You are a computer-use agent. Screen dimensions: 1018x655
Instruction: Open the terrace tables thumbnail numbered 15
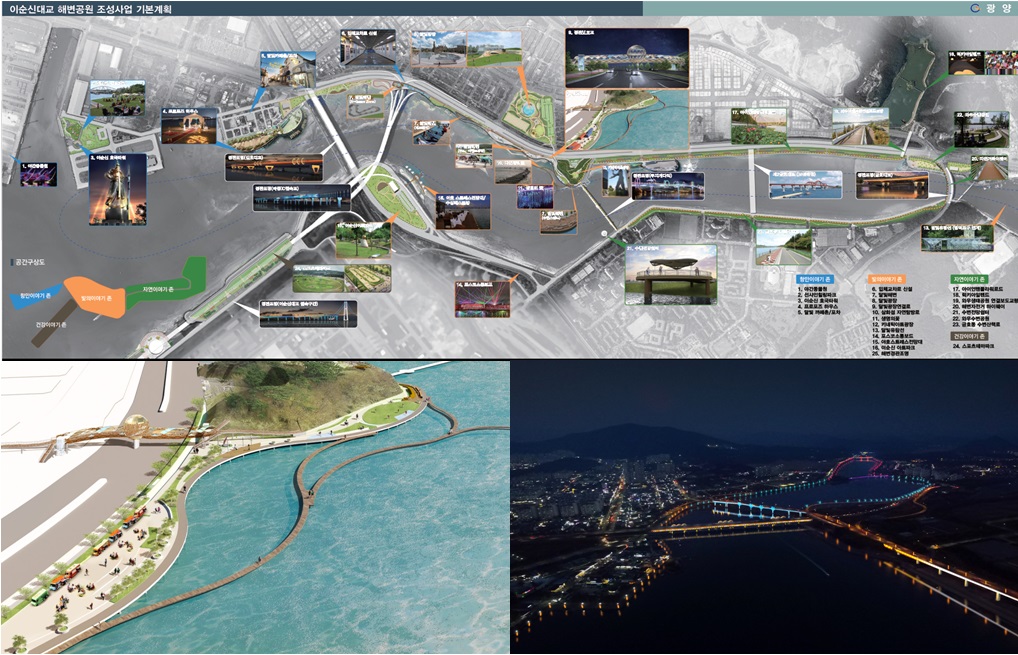[x=463, y=212]
